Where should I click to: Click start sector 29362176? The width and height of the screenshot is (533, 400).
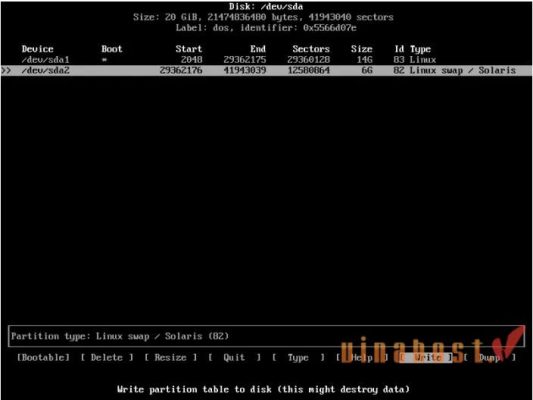(x=181, y=70)
